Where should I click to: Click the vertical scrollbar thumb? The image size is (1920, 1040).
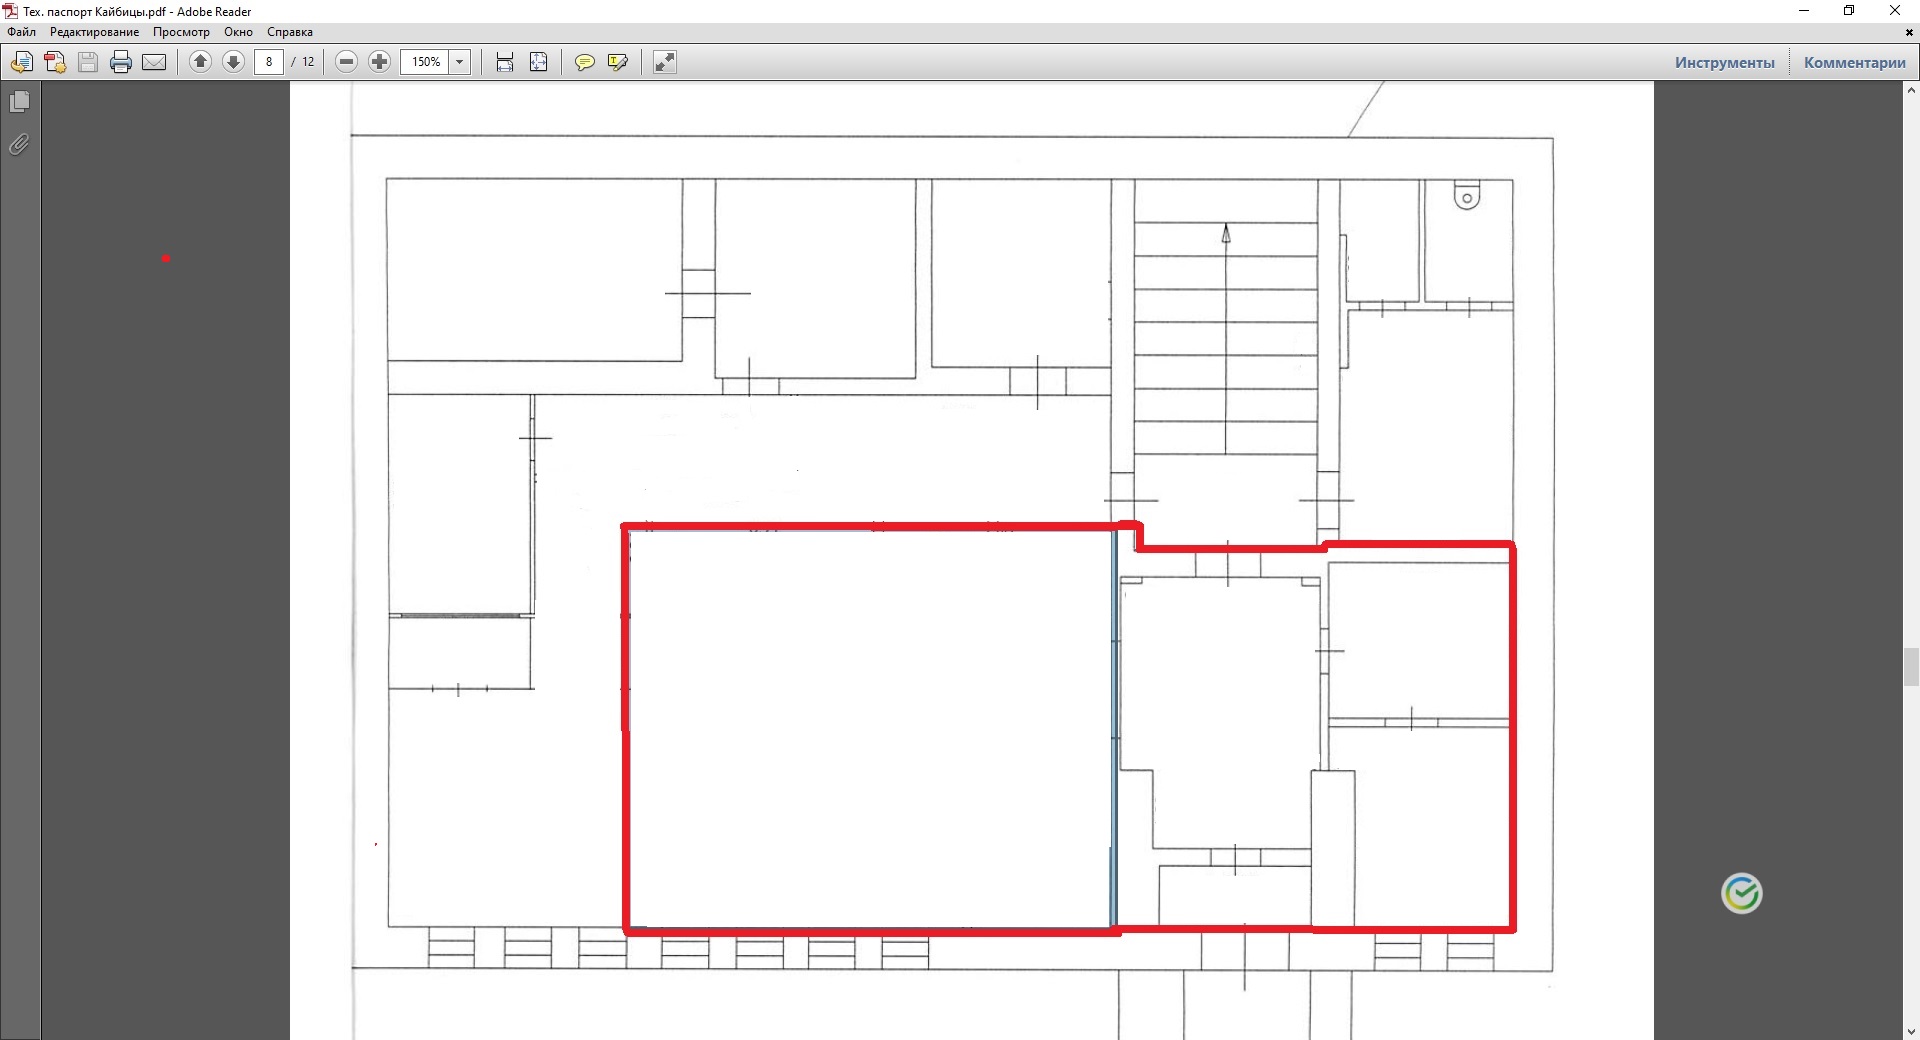[x=1911, y=667]
